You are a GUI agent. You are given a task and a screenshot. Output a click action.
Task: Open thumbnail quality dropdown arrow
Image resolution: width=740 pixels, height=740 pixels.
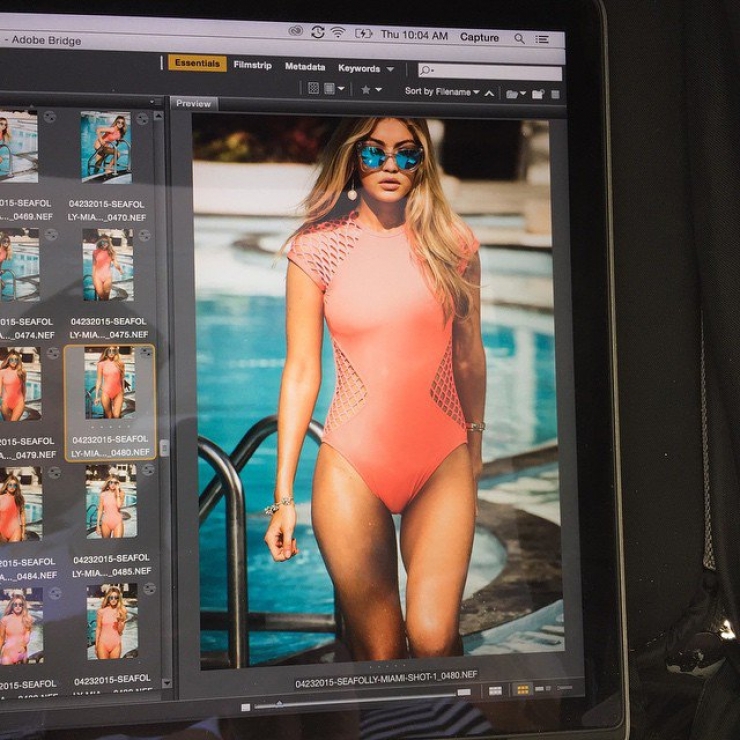341,89
